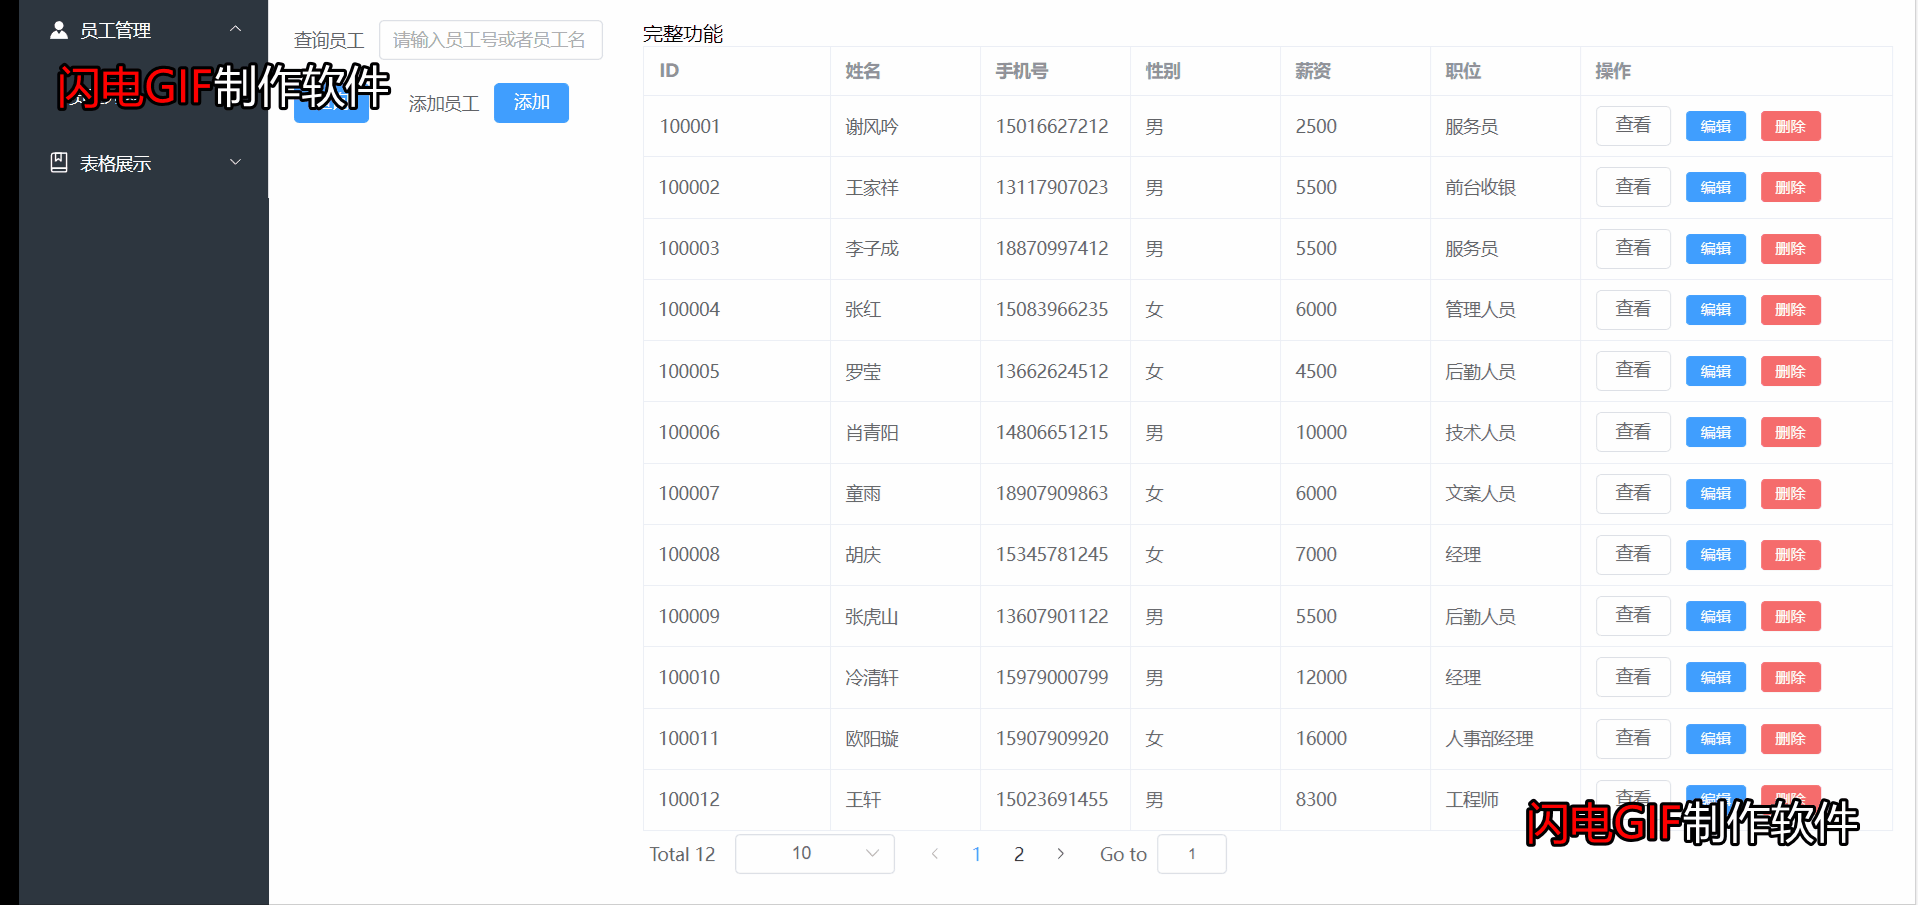Edit employee 童雨 record

[x=1716, y=494]
